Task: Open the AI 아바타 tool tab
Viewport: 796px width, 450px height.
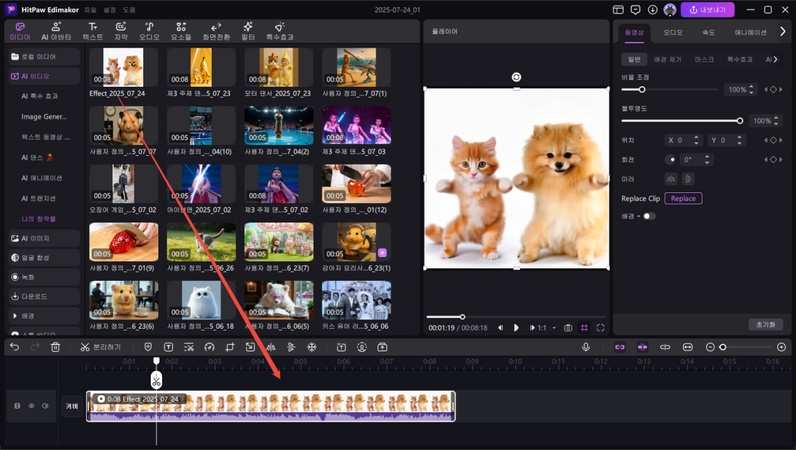Action: (x=56, y=31)
